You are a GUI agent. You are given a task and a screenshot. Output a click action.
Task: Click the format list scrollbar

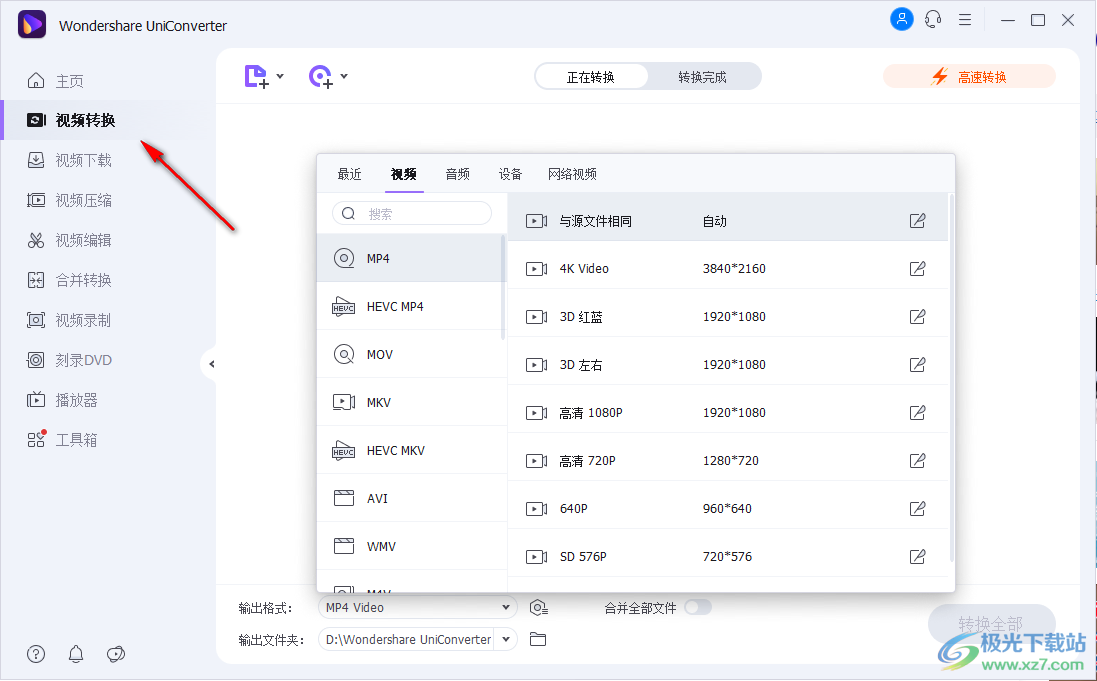point(503,287)
